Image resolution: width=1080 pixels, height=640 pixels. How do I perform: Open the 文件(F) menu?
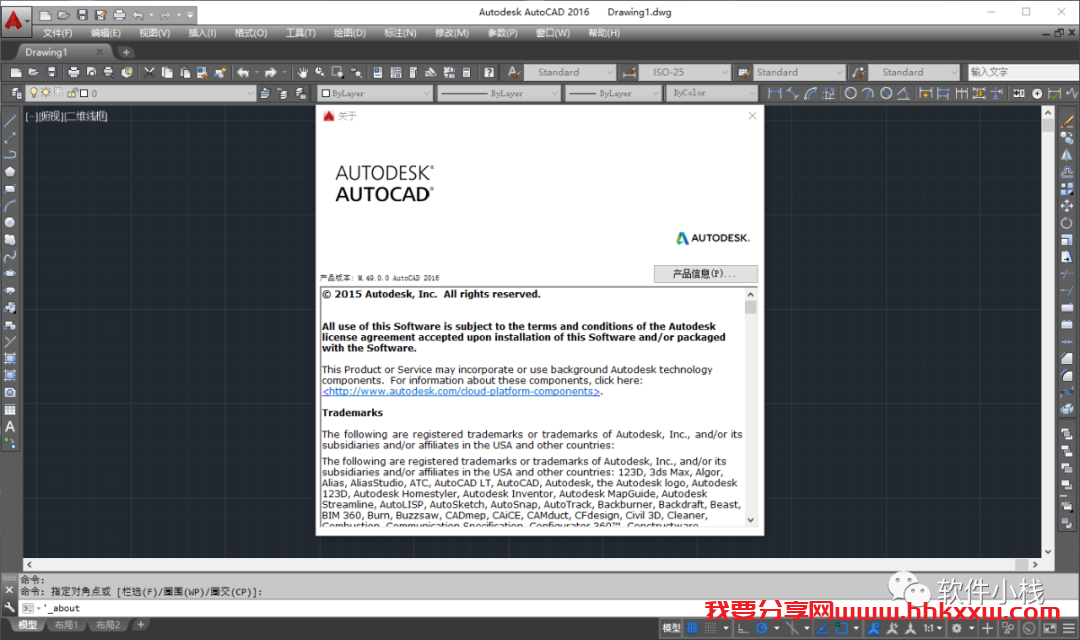coord(57,33)
